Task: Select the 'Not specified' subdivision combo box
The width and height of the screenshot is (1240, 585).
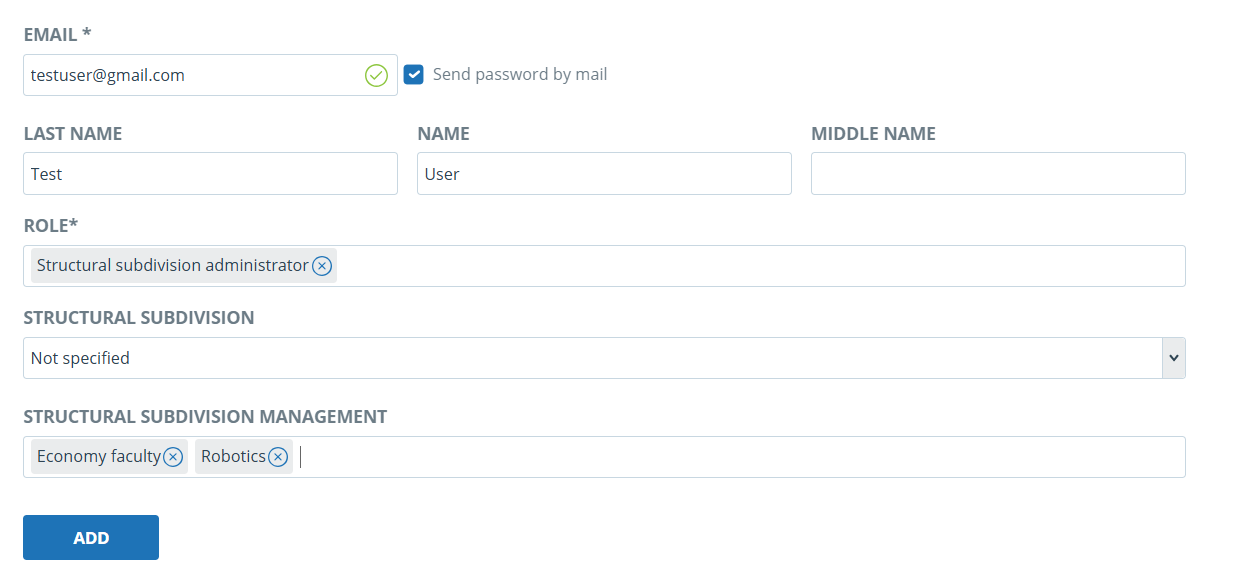Action: 604,358
